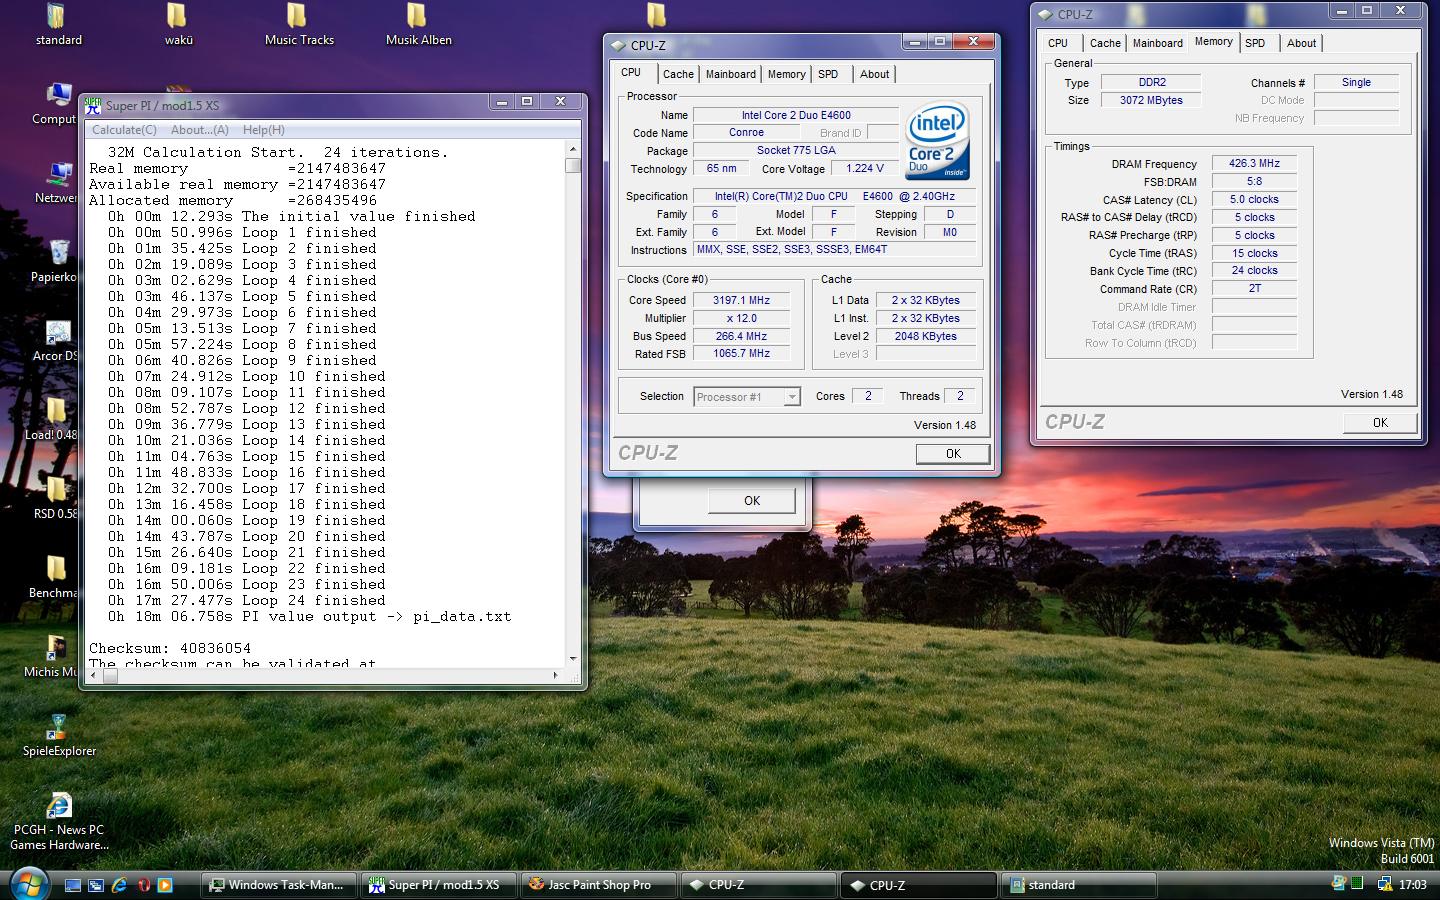Click Loop 24 finished line in Super PI

(247, 600)
